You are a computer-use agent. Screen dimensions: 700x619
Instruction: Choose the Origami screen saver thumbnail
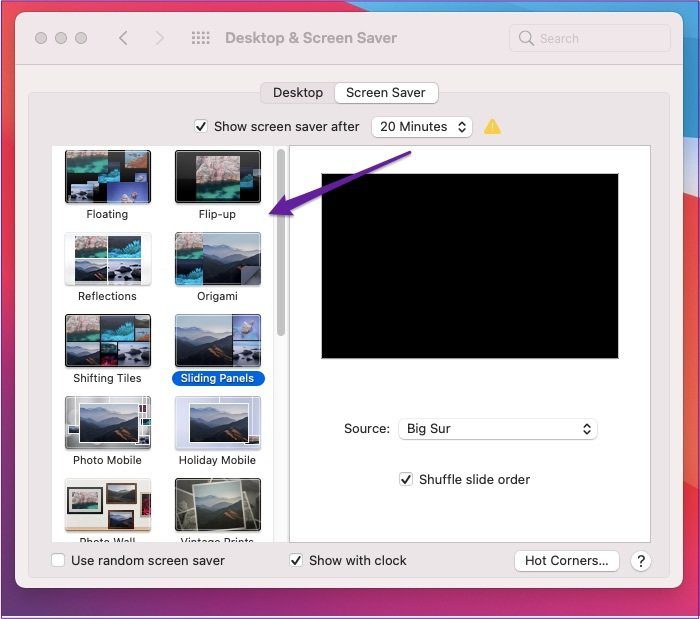(217, 259)
